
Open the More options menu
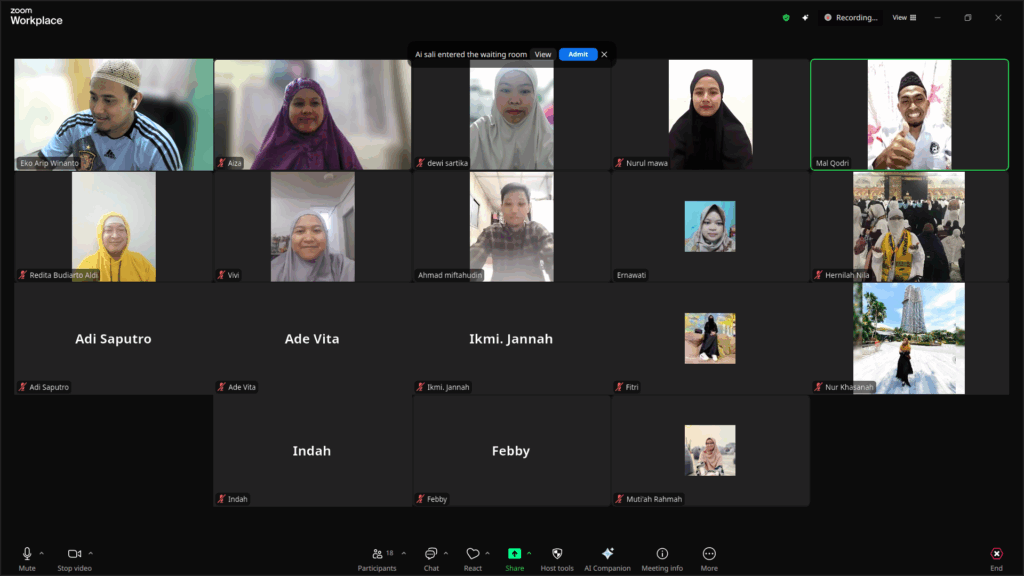tap(709, 554)
